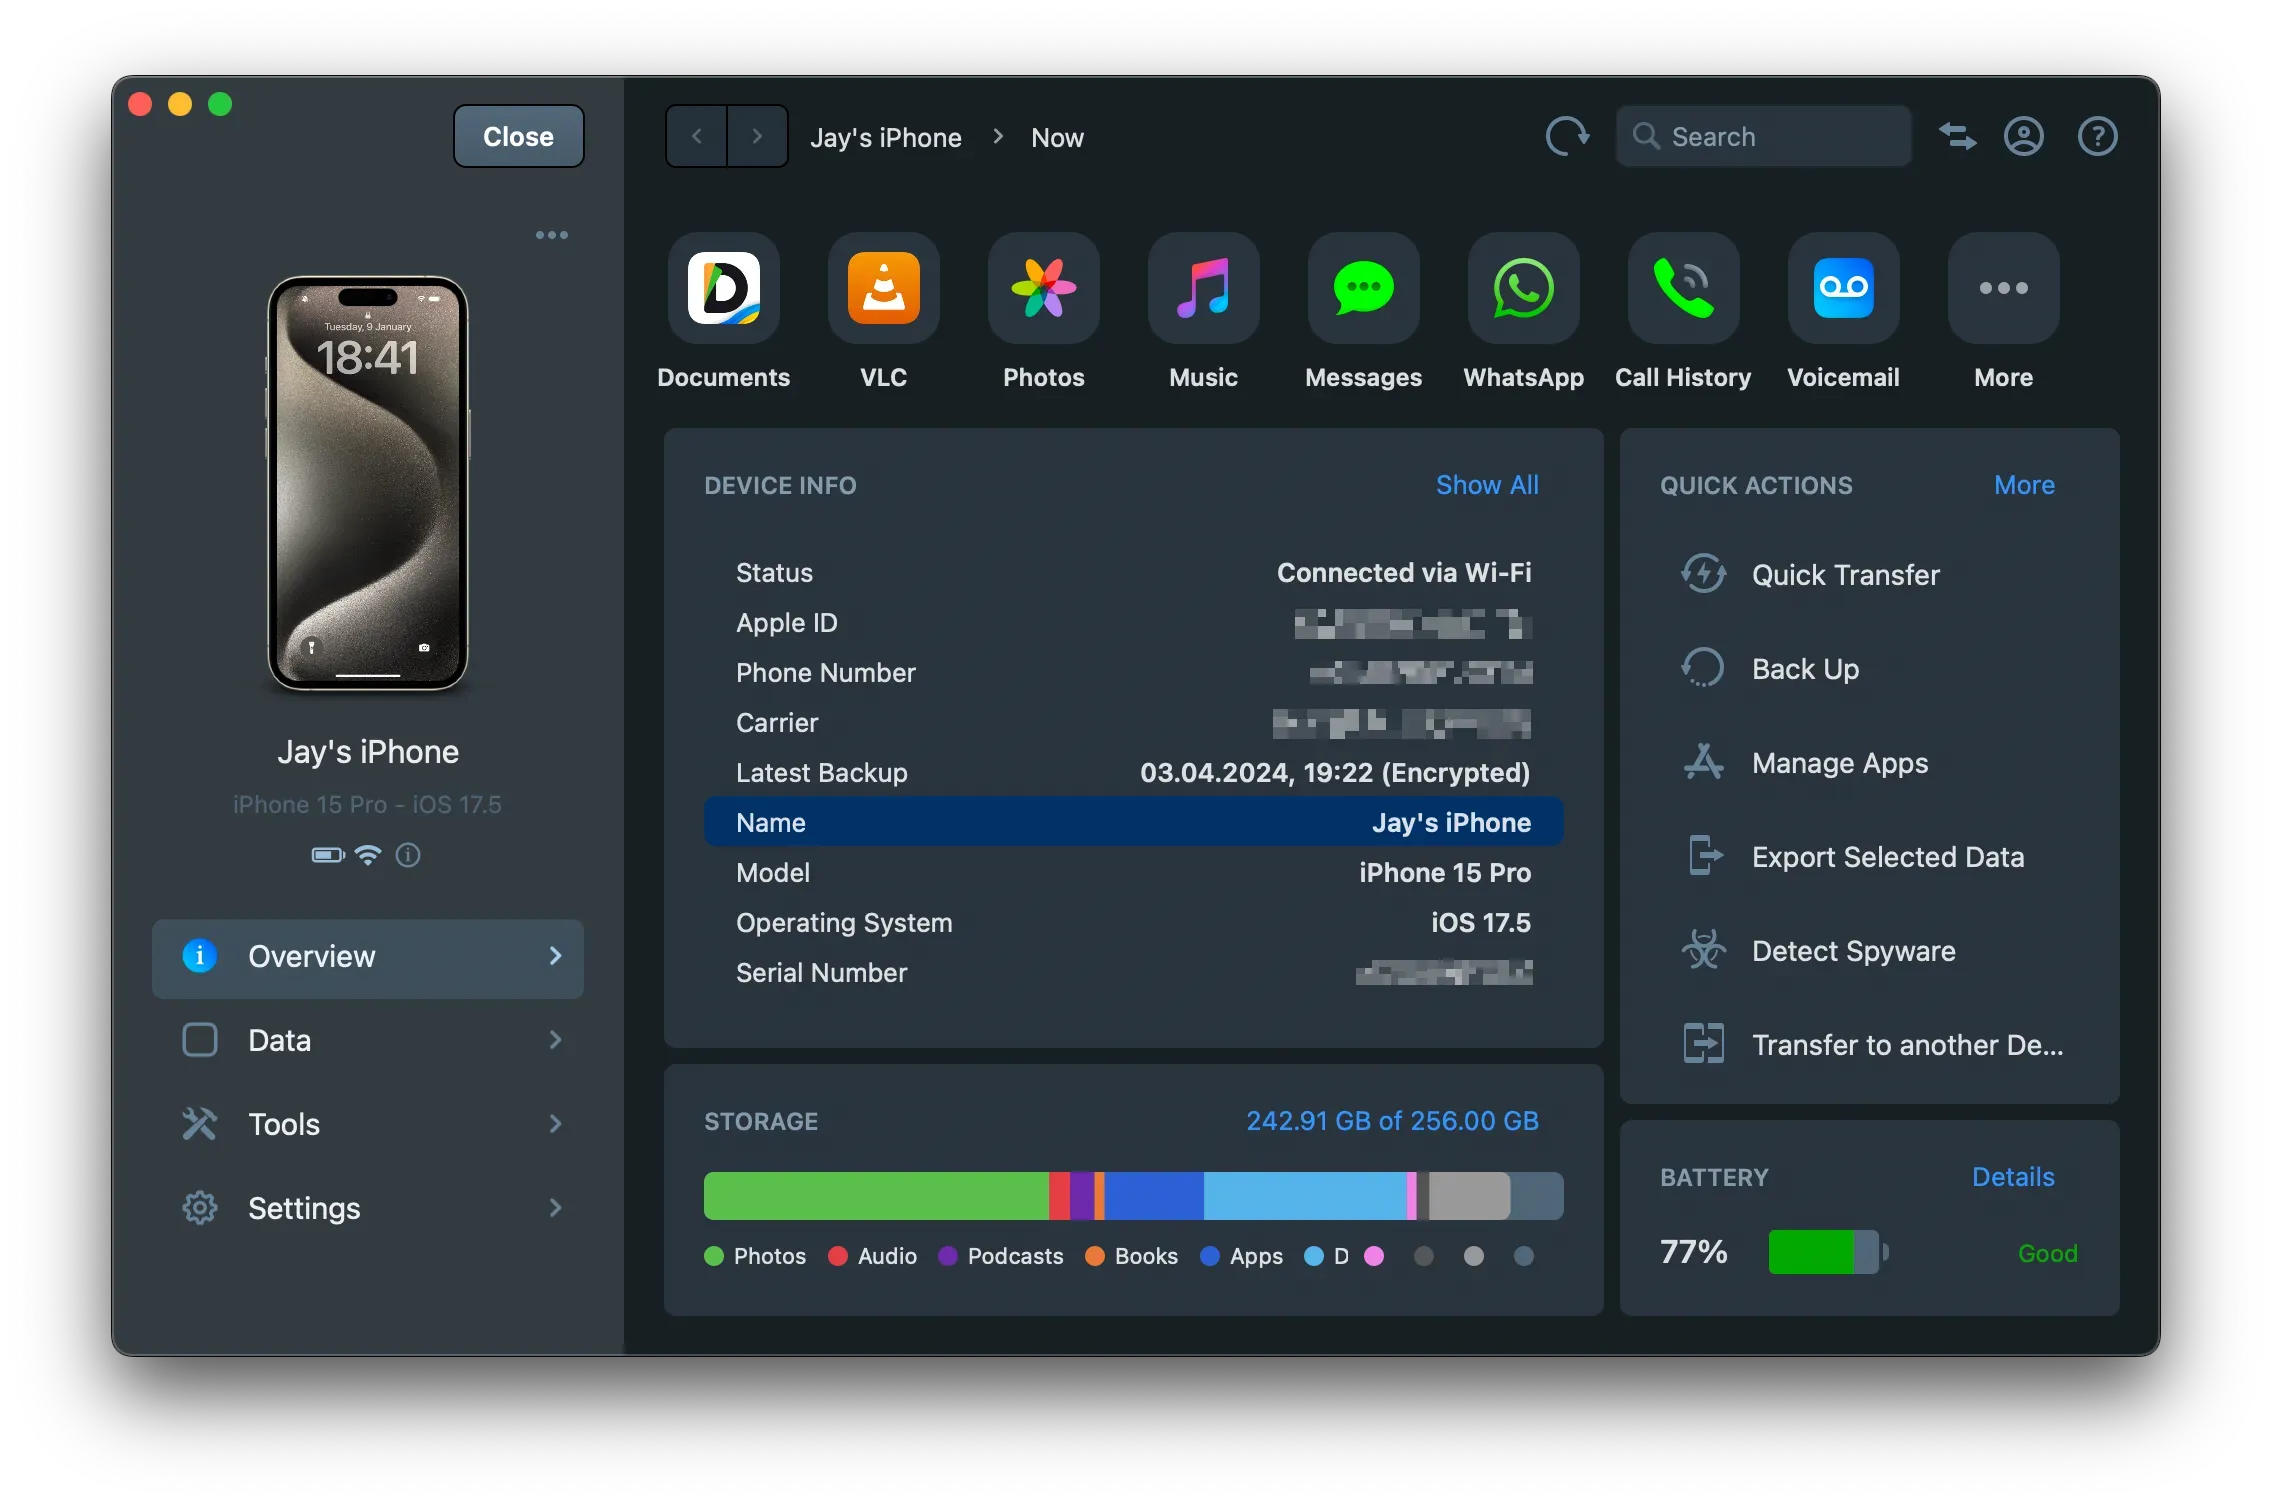The image size is (2272, 1504).
Task: Open the Messages app data
Action: (1362, 289)
